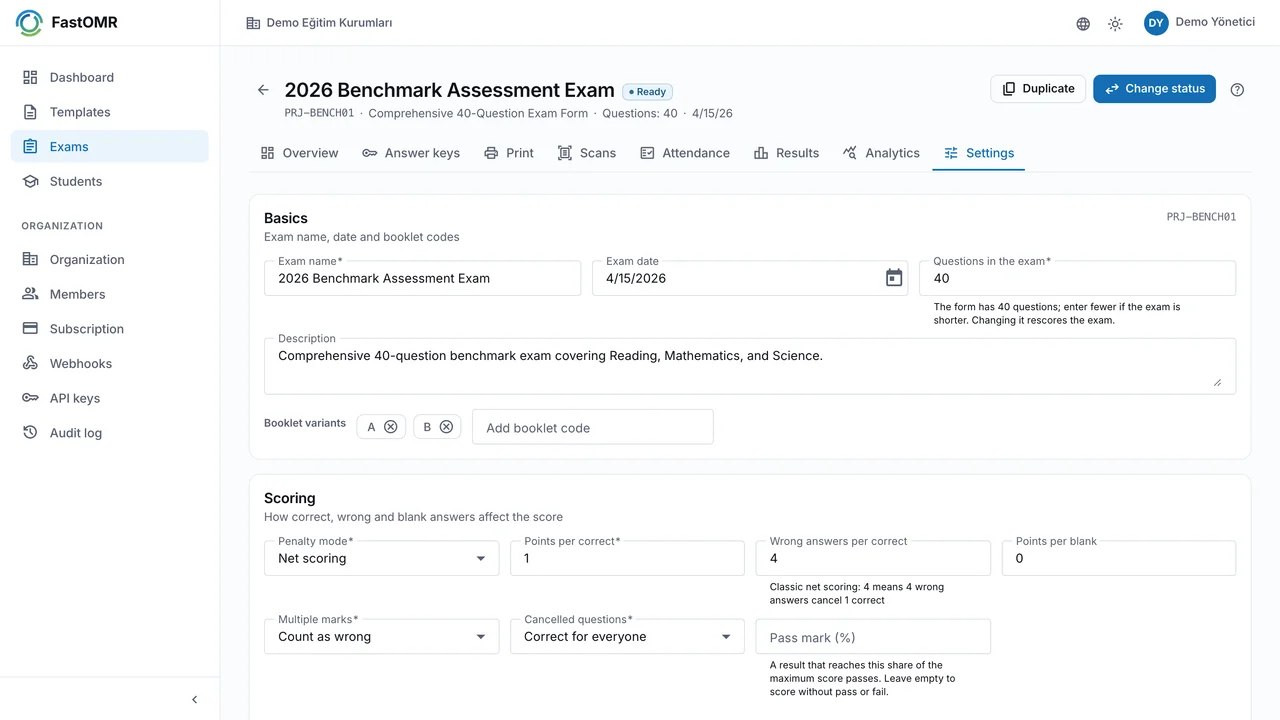Switch to the Analytics tab
Viewport: 1280px width, 720px height.
pyautogui.click(x=881, y=153)
